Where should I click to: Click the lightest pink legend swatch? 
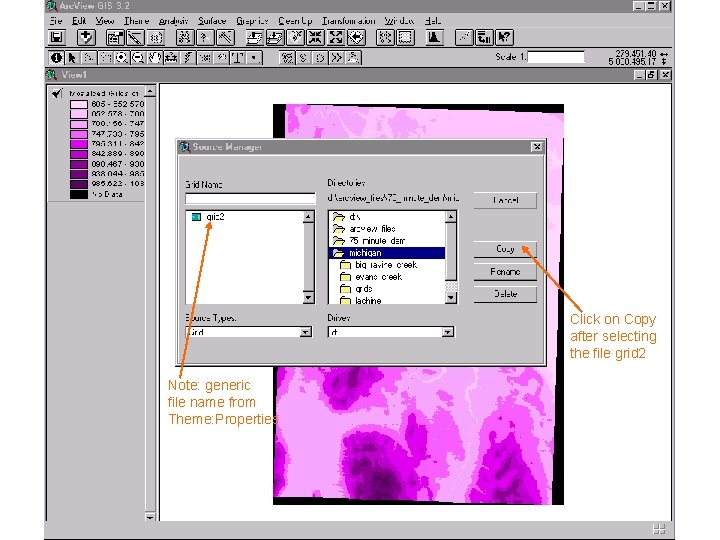click(79, 104)
